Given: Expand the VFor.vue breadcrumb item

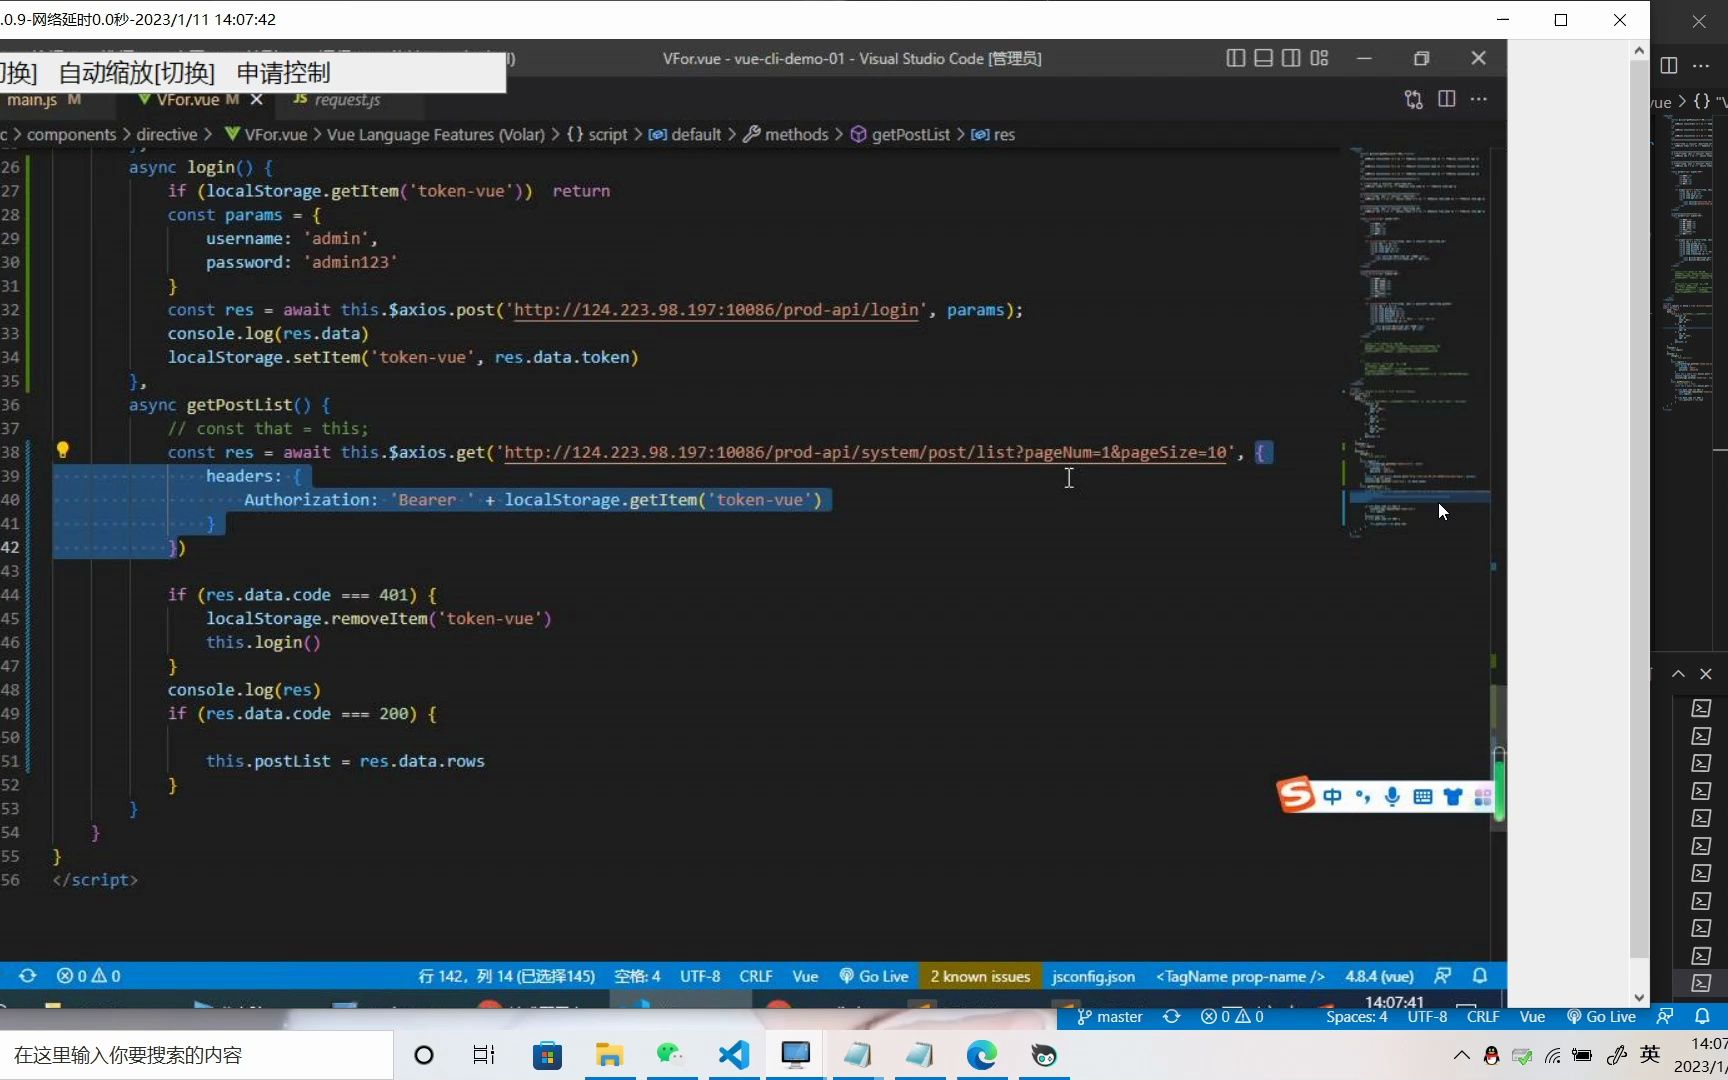Looking at the screenshot, I should coord(266,134).
